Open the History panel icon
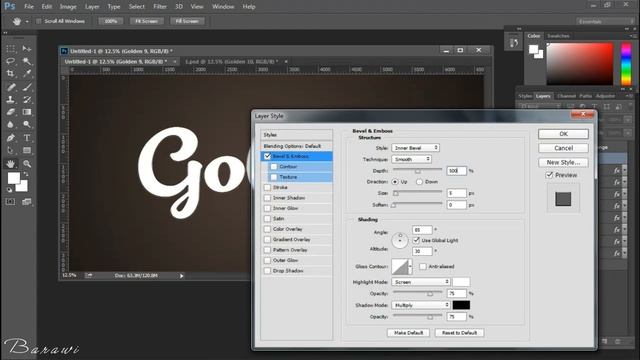Viewport: 640px width, 360px height. click(x=513, y=42)
